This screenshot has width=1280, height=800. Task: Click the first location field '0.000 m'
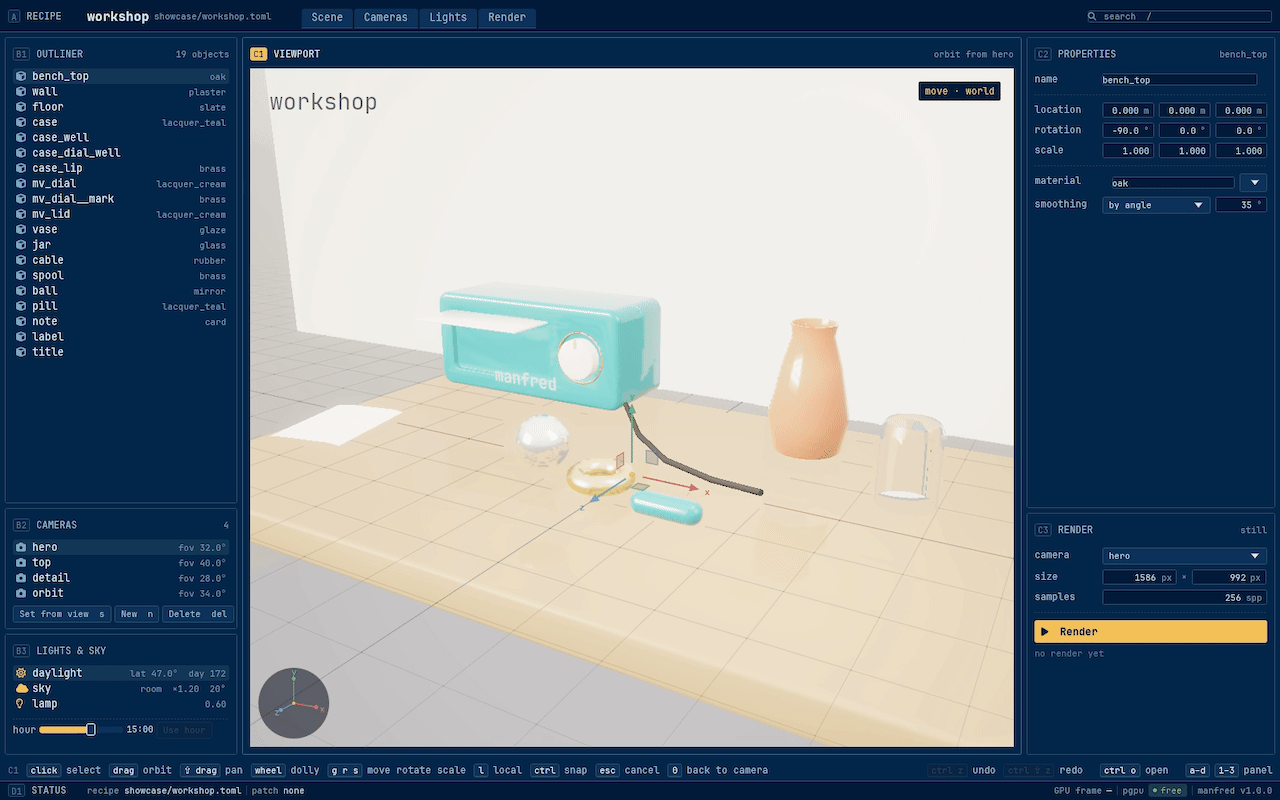point(1128,110)
